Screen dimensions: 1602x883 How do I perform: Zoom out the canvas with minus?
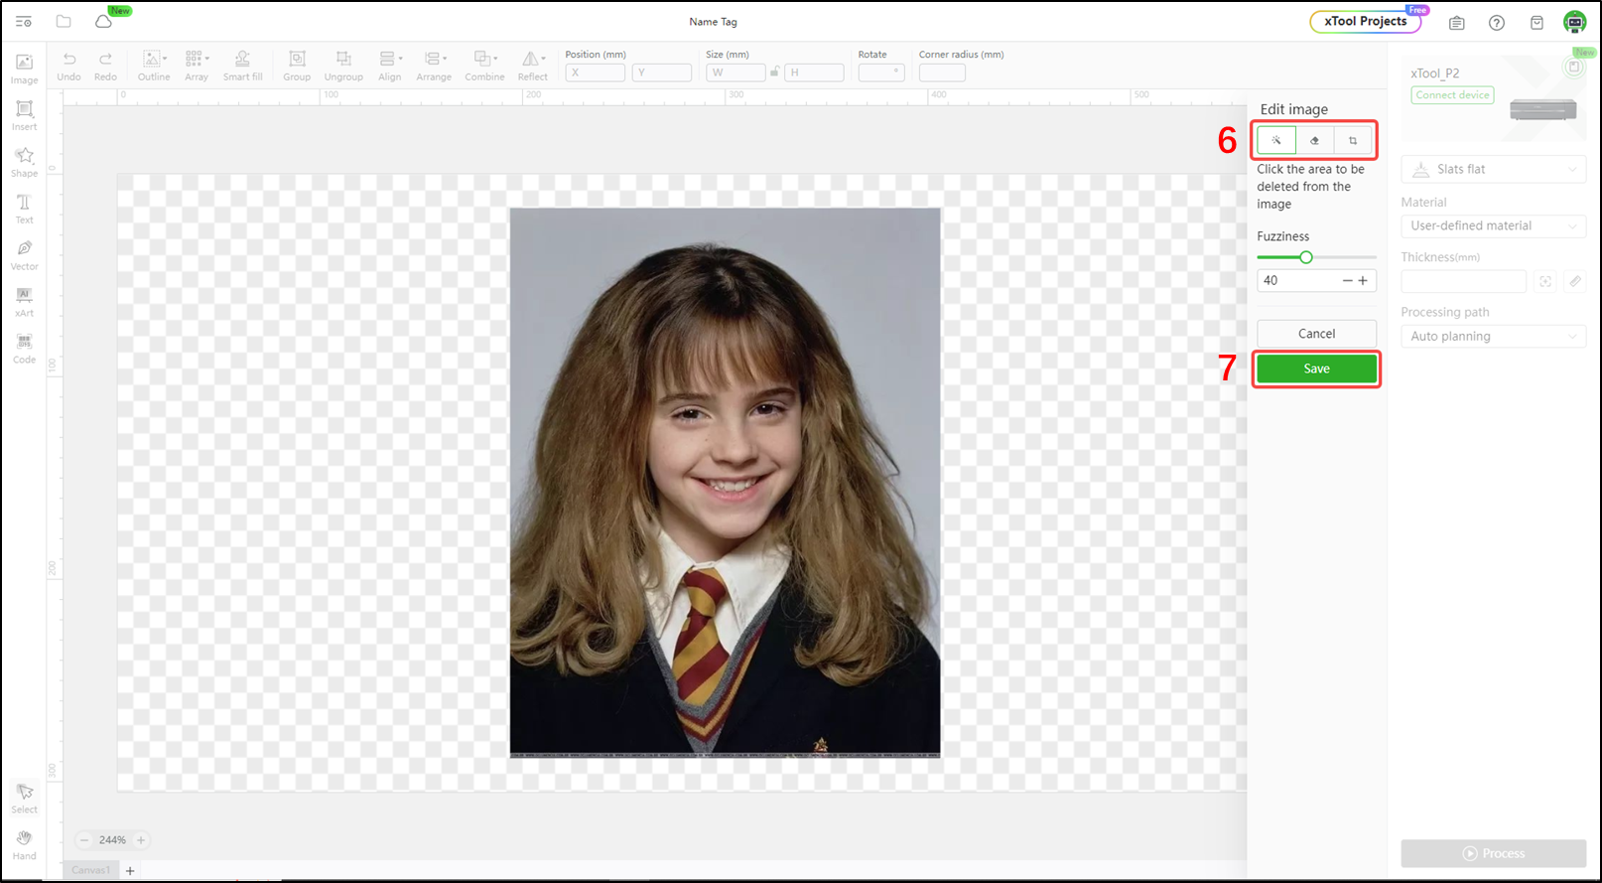pos(85,840)
